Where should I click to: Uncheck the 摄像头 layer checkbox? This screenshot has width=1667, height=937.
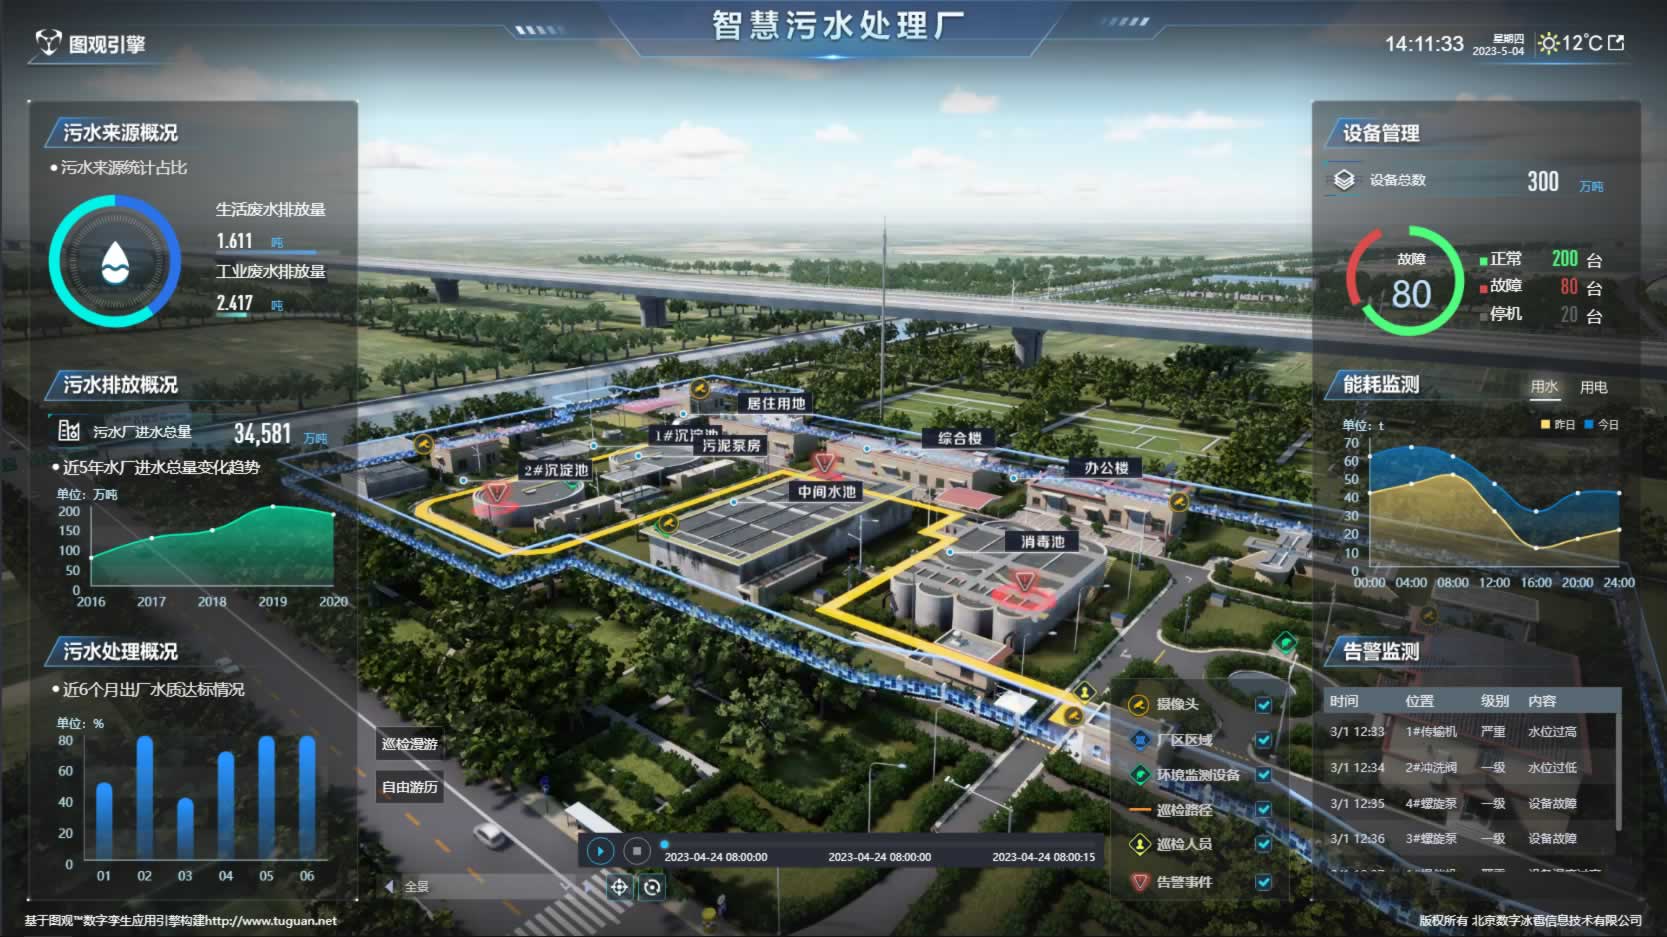click(1264, 705)
